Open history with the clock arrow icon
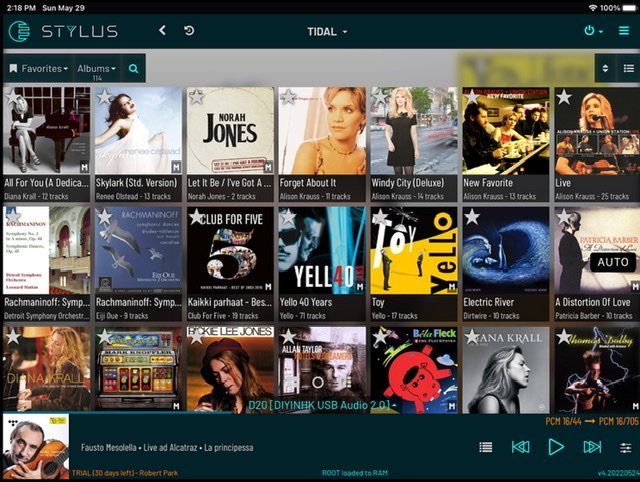640x482 pixels. (189, 31)
